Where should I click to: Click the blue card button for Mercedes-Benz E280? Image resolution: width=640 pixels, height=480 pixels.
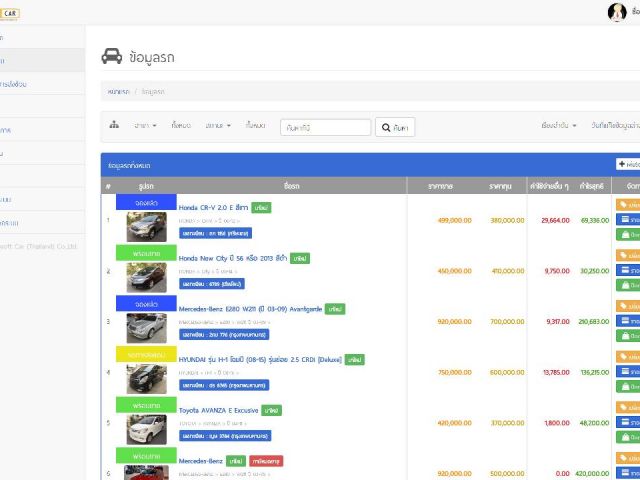coord(628,321)
